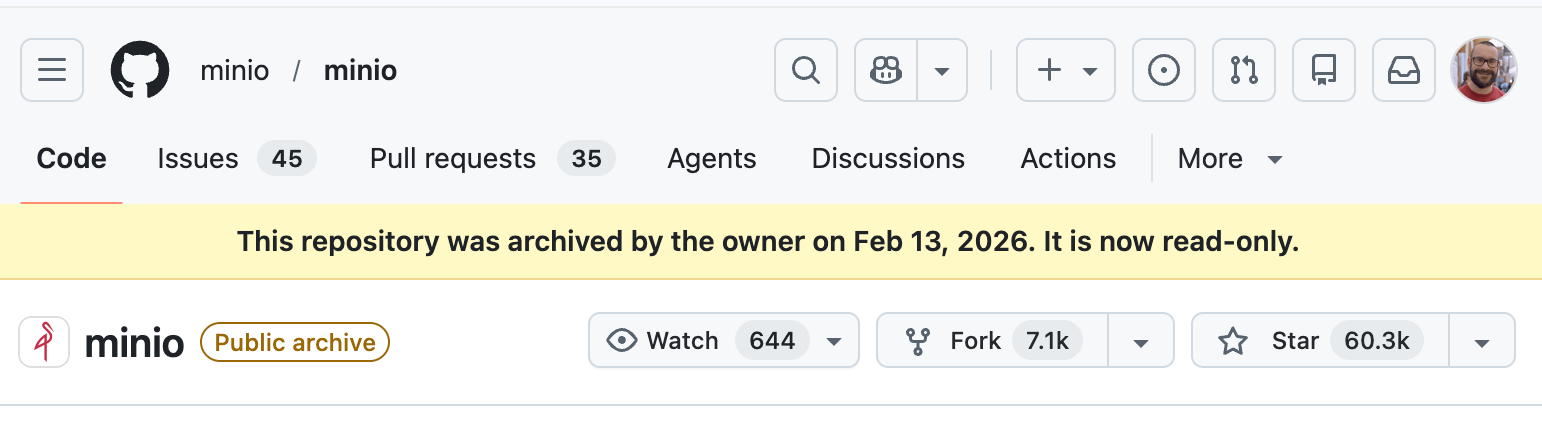
Task: Expand the Copilot dropdown arrow
Action: (941, 70)
